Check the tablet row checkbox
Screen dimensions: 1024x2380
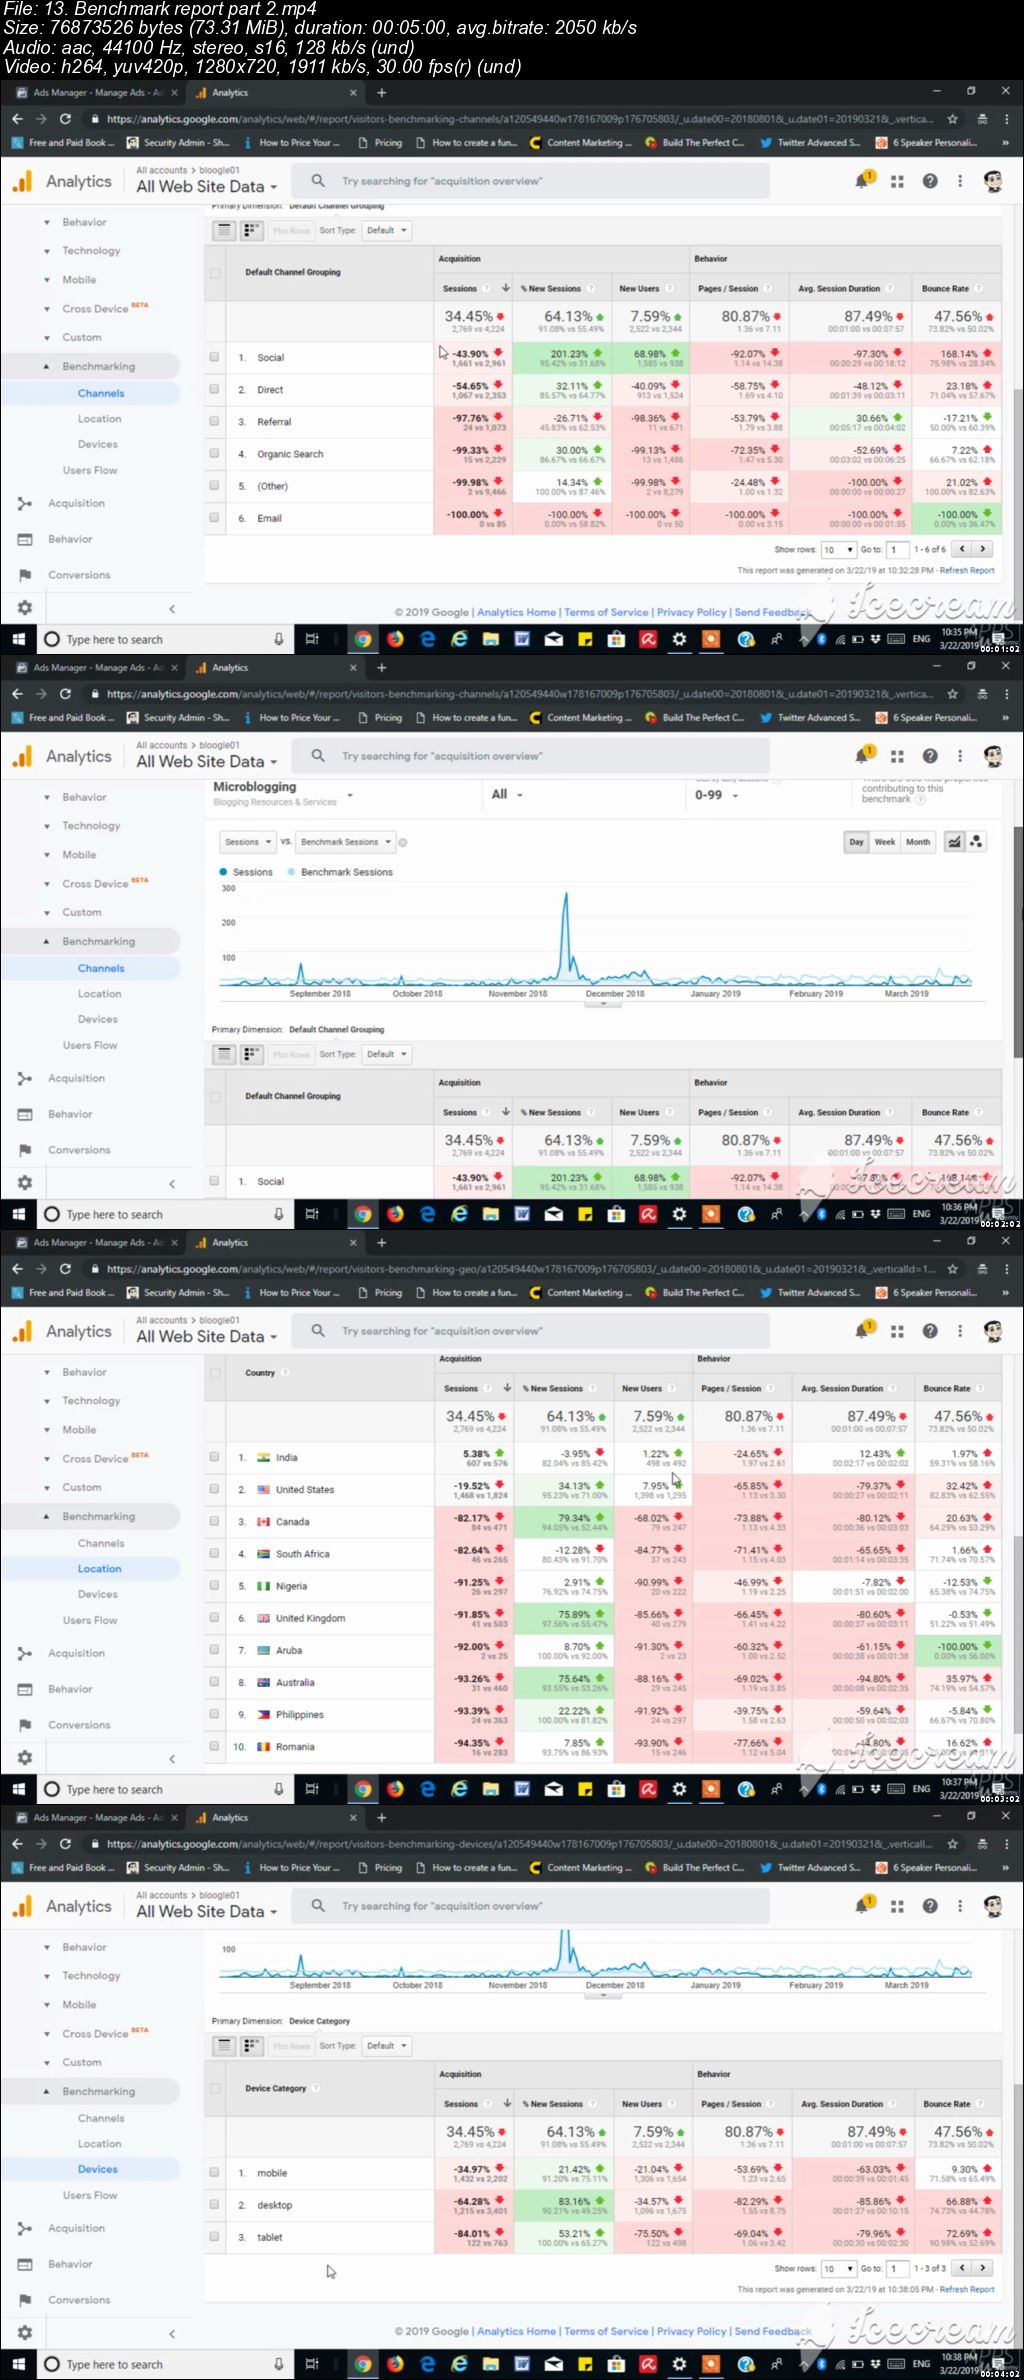(214, 2236)
